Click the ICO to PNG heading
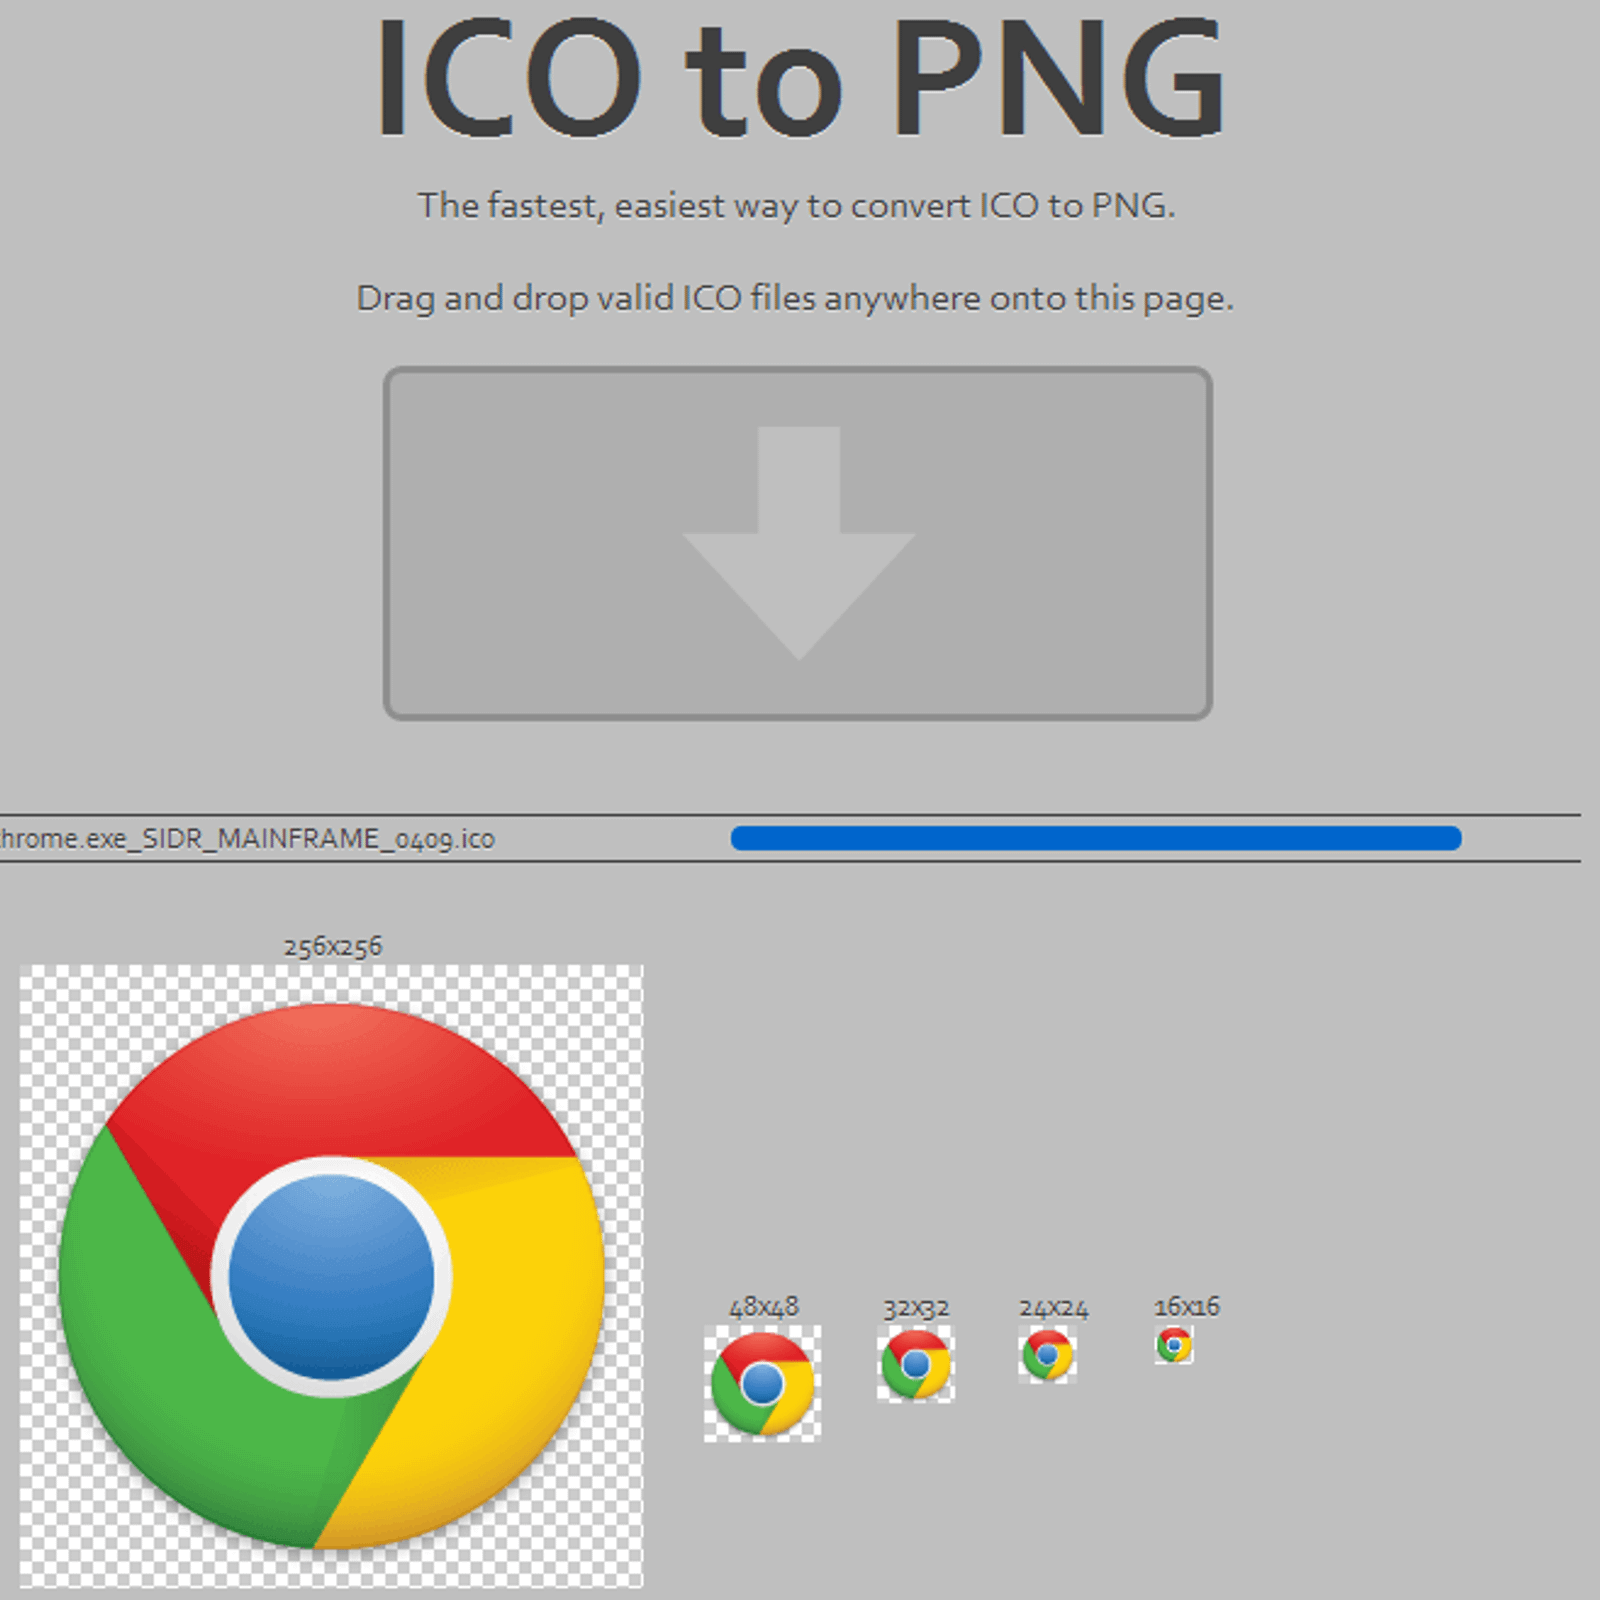 799,78
